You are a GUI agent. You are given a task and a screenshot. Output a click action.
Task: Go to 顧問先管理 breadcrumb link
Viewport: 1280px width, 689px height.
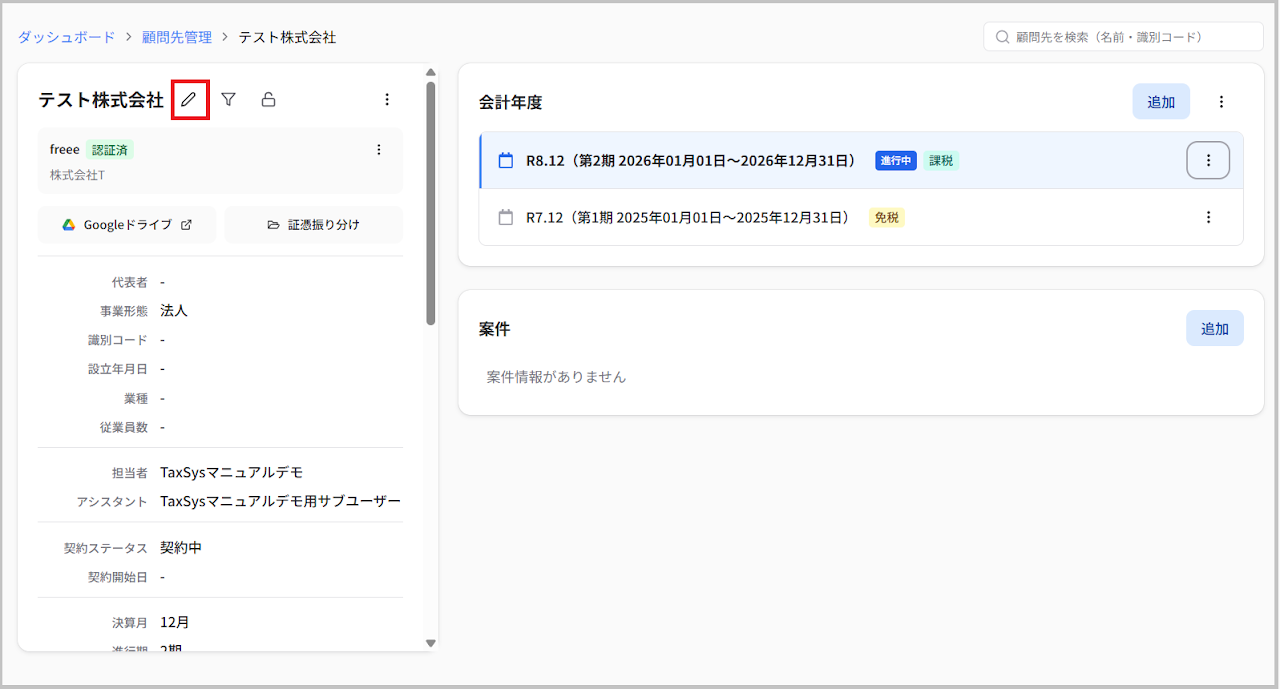tap(177, 37)
